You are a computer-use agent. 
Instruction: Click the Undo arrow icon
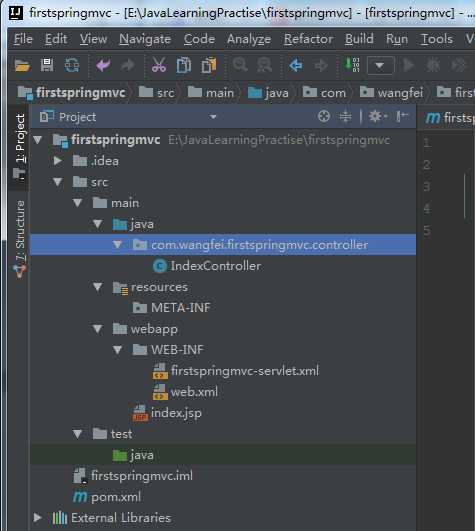[103, 65]
